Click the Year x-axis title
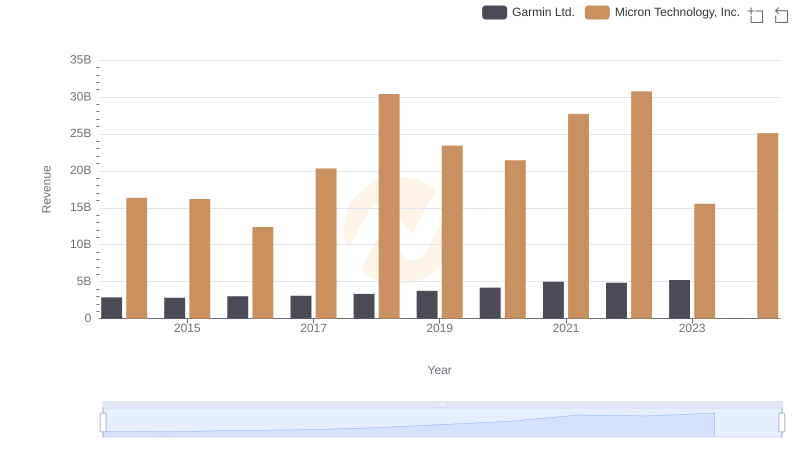 click(x=439, y=370)
